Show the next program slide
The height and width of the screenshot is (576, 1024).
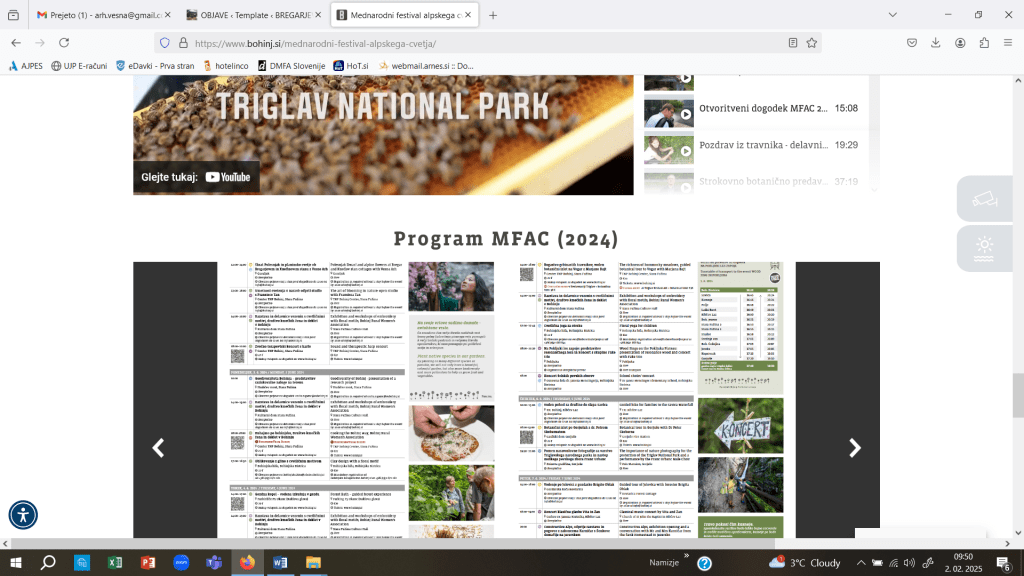[854, 448]
